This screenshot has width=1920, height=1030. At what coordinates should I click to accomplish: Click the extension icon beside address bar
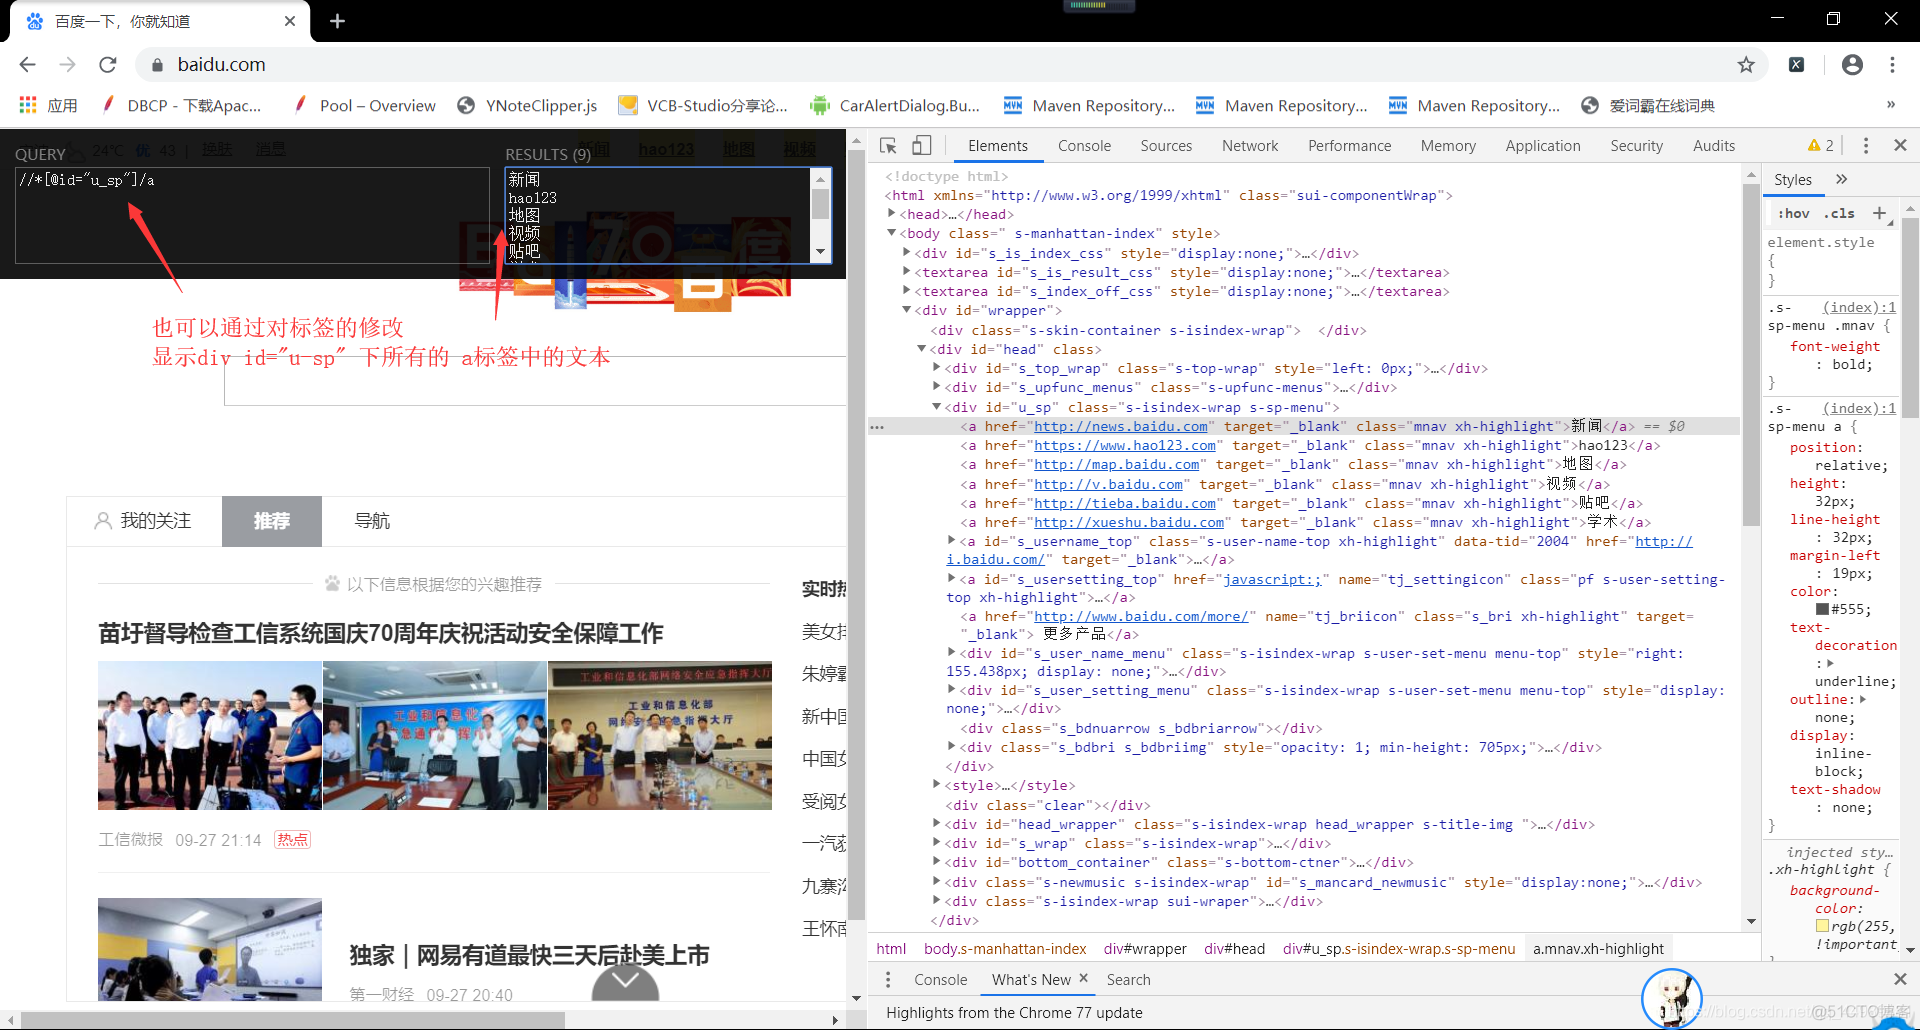[x=1797, y=64]
